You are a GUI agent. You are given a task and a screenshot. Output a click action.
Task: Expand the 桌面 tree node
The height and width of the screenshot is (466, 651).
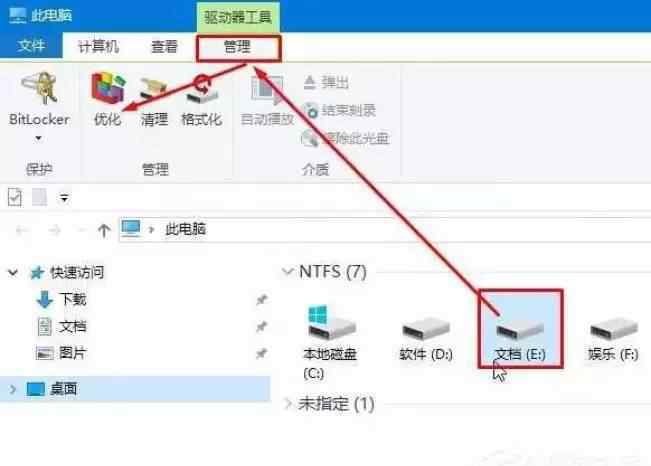coord(13,389)
